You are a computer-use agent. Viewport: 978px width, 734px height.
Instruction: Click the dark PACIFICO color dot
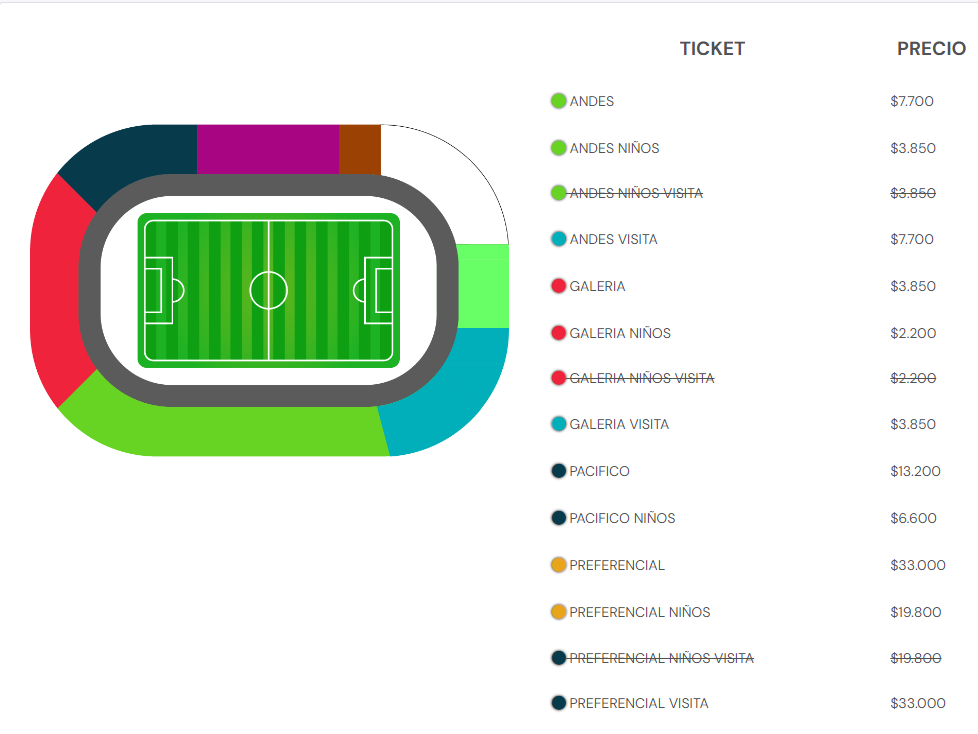click(558, 471)
